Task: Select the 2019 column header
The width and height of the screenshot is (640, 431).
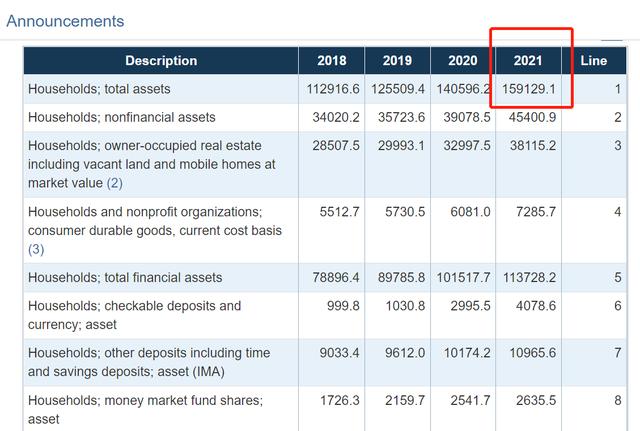Action: [397, 61]
